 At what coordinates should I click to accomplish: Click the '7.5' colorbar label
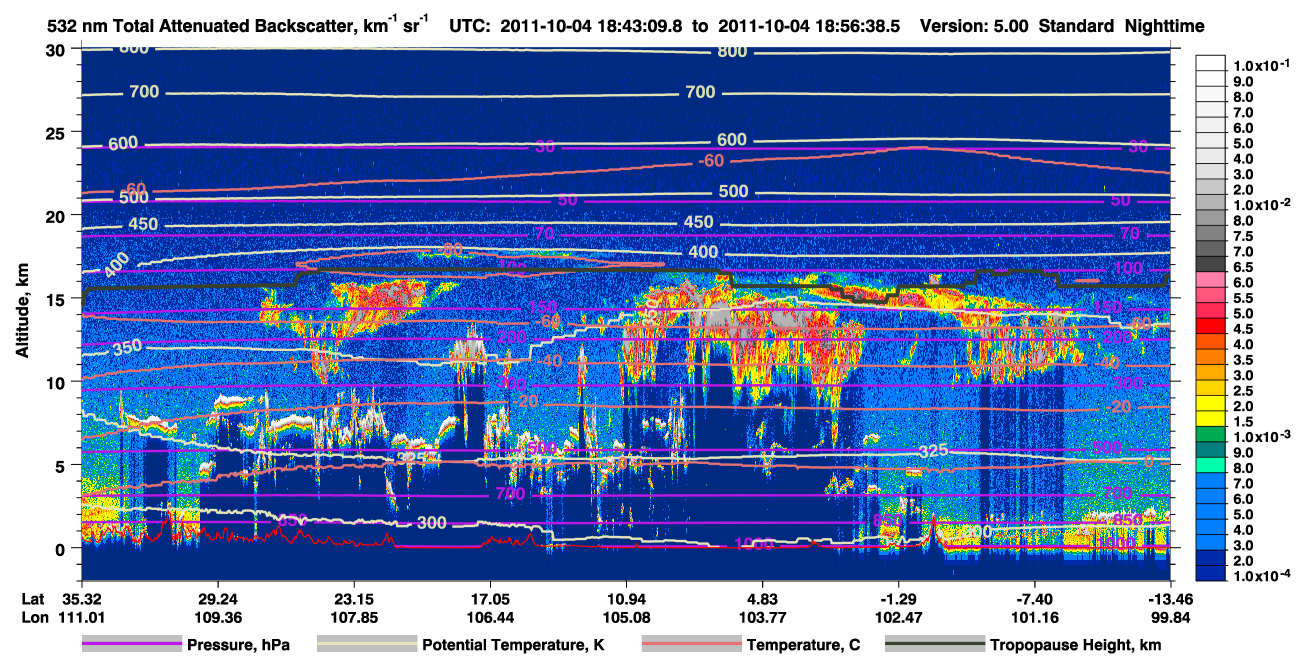tap(1243, 235)
